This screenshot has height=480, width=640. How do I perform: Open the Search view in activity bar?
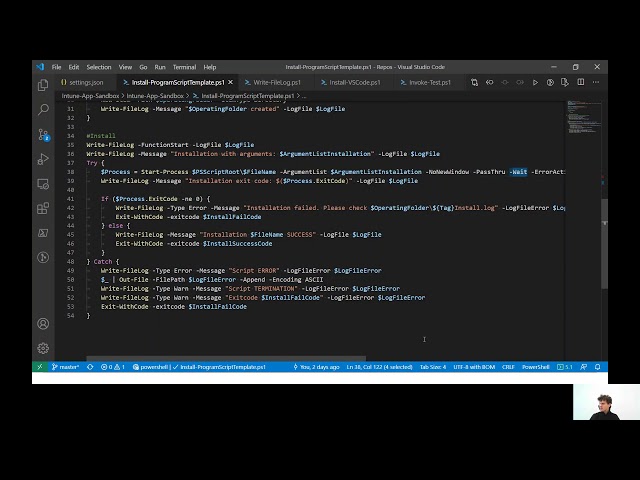[x=43, y=109]
